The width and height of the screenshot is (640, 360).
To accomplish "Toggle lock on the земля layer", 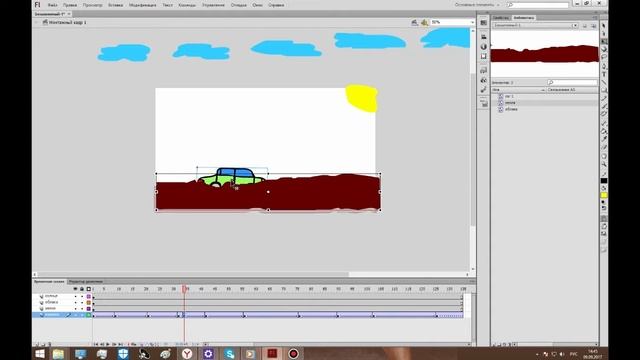I will click(82, 309).
